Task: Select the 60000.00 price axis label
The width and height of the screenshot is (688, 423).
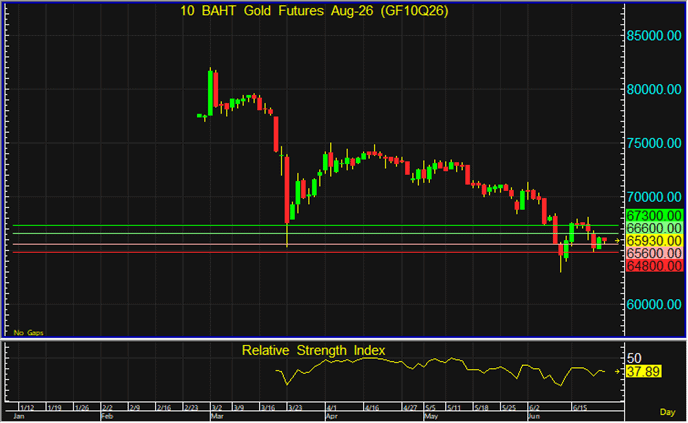Action: click(654, 305)
